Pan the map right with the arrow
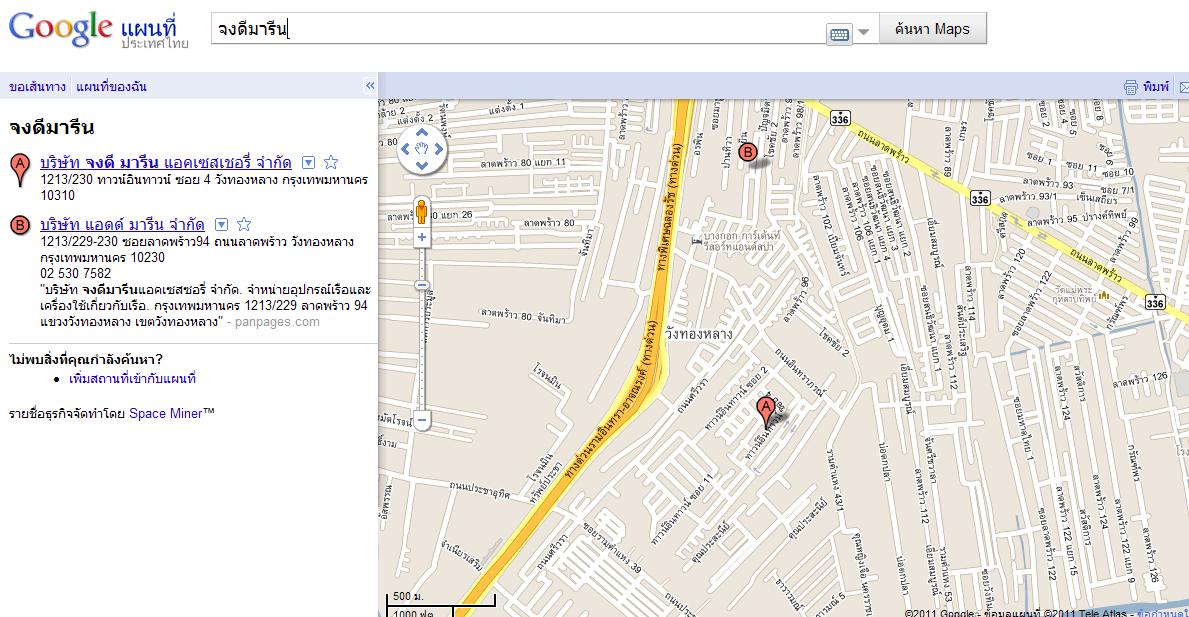The height and width of the screenshot is (617, 1189). pos(439,150)
